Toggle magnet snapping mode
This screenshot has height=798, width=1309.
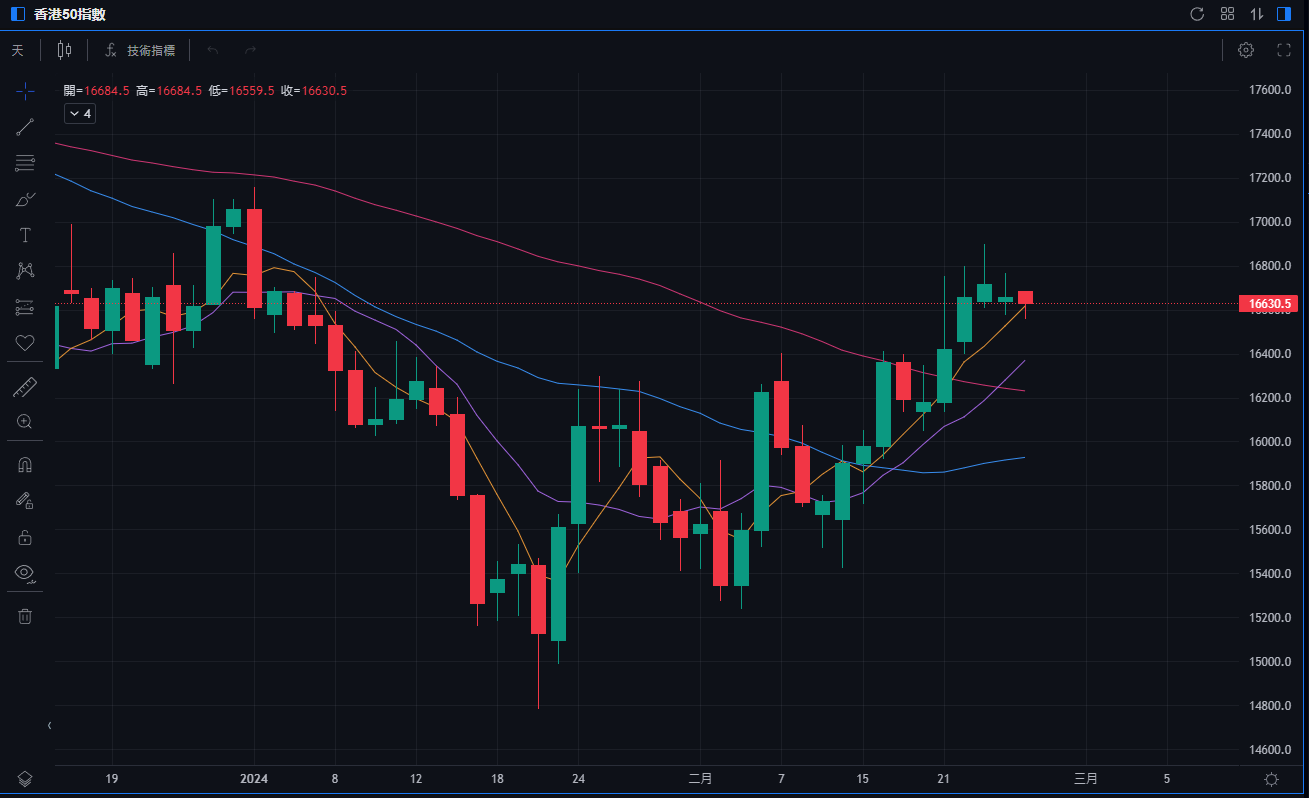tap(25, 465)
